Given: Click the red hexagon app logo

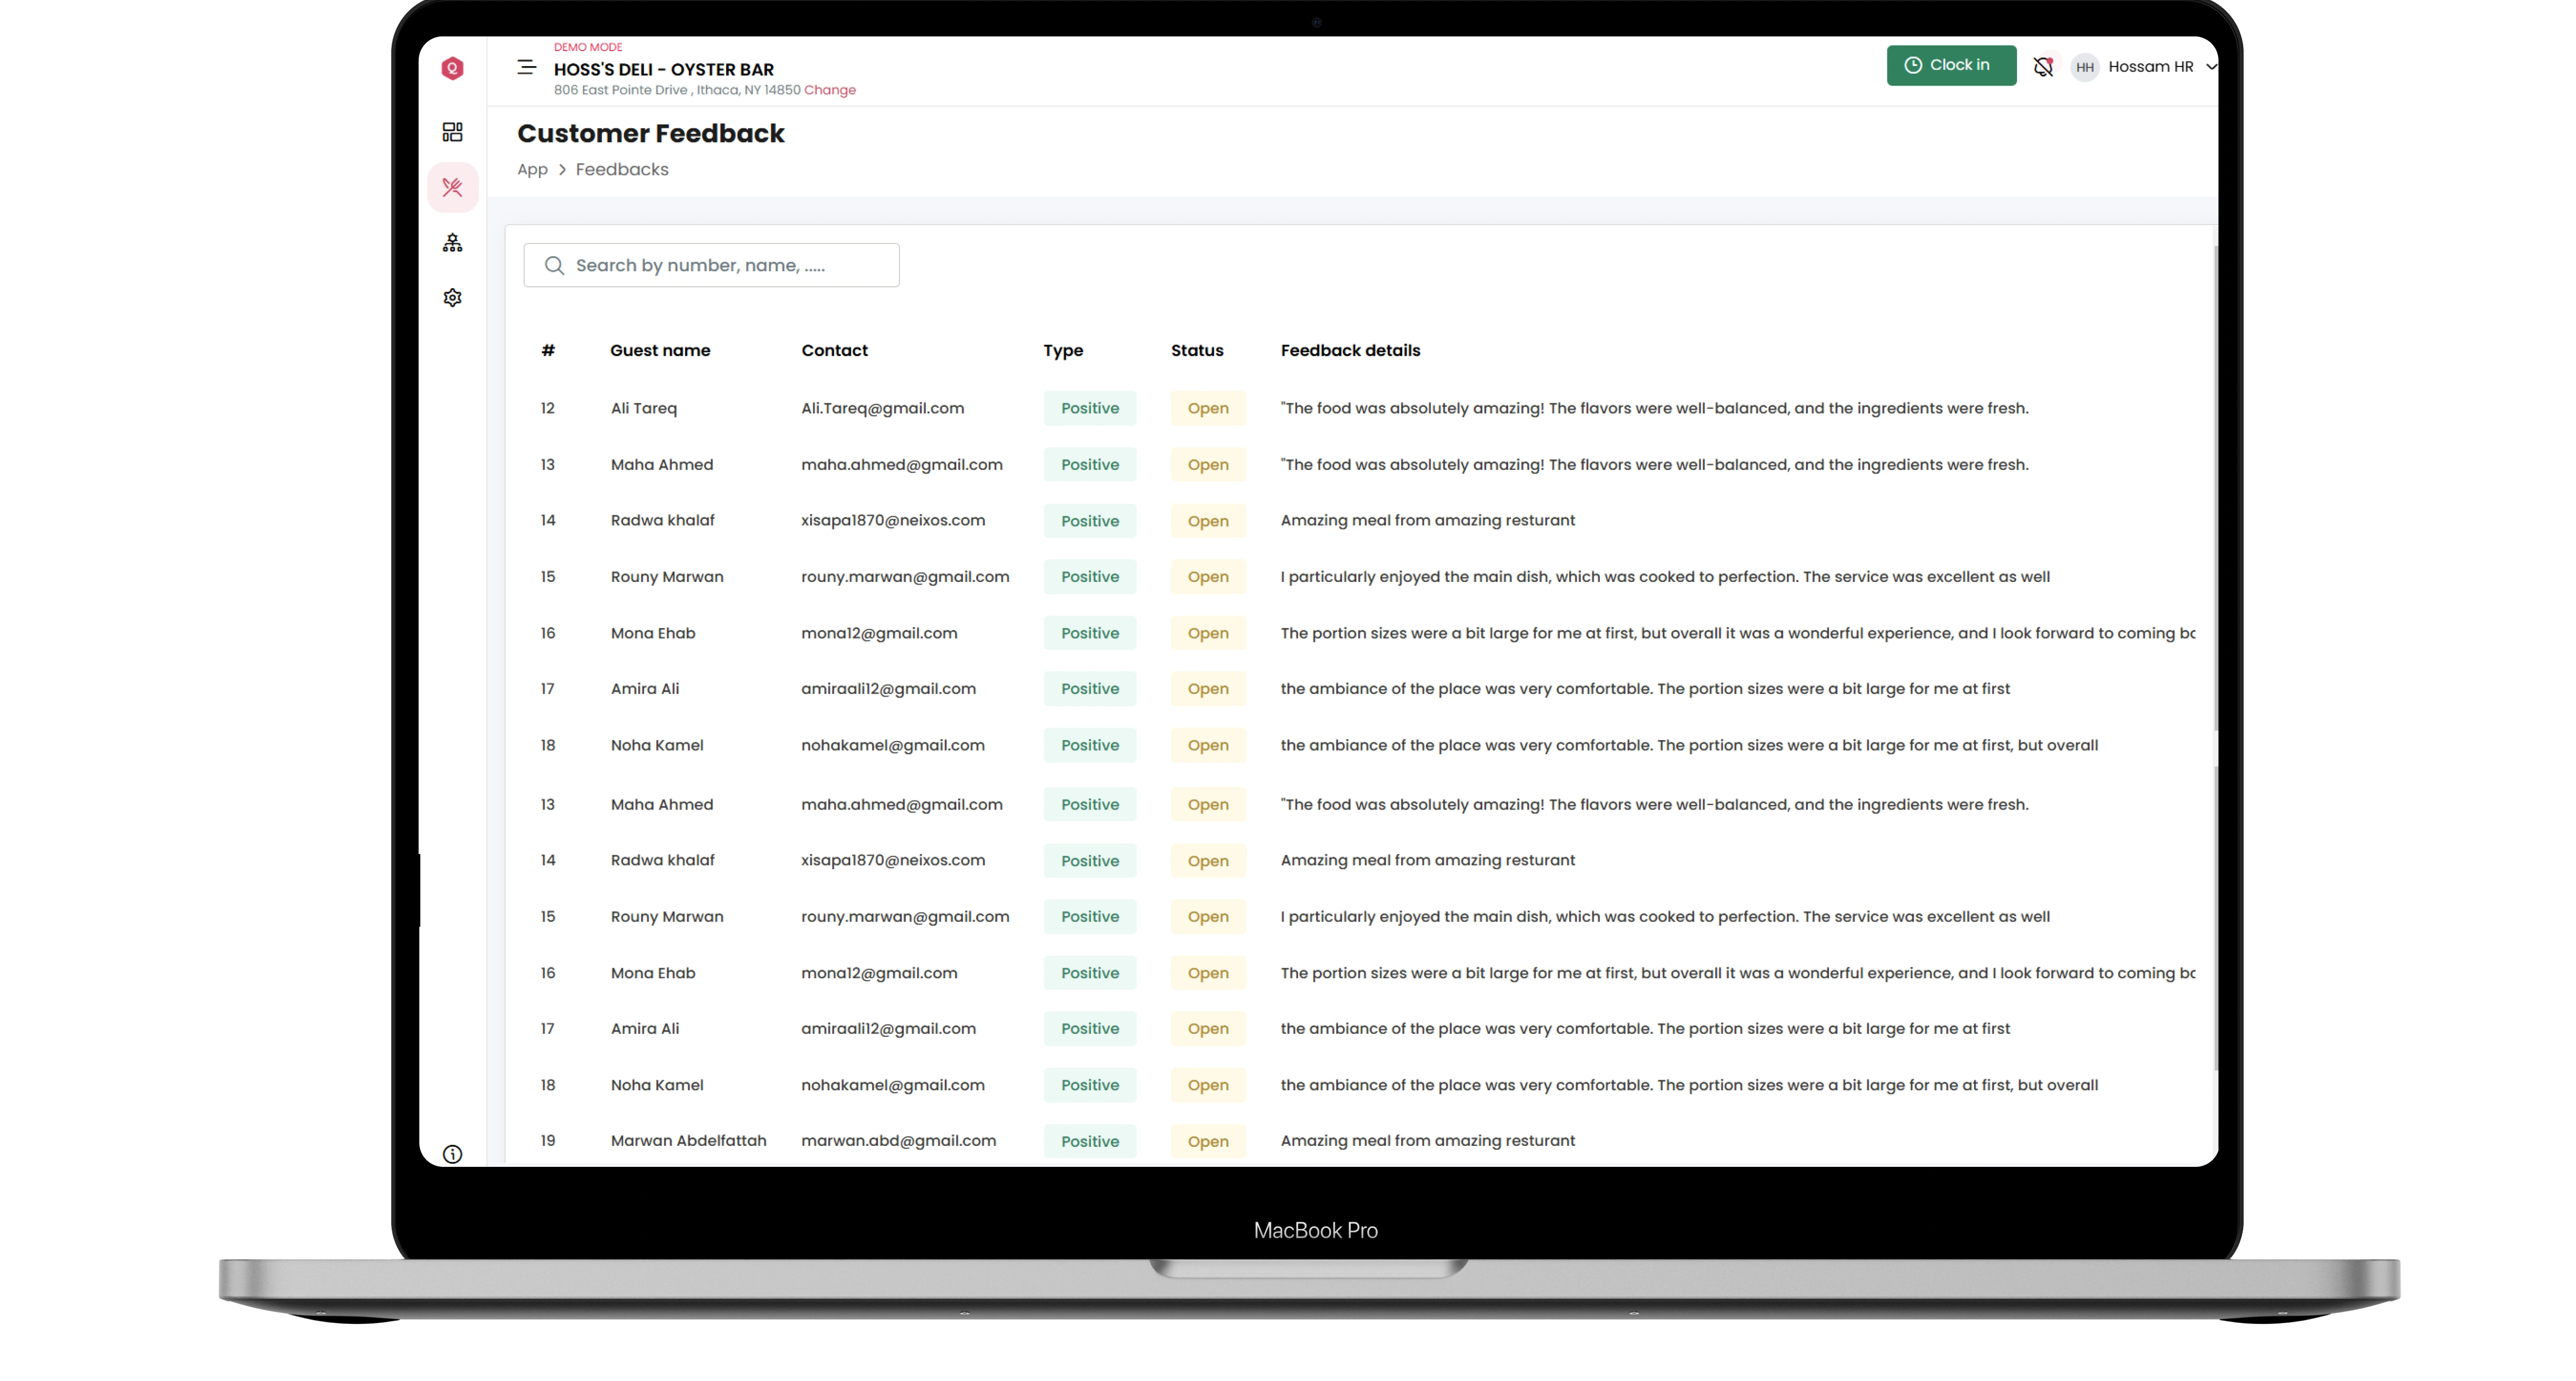Looking at the screenshot, I should coord(452,68).
